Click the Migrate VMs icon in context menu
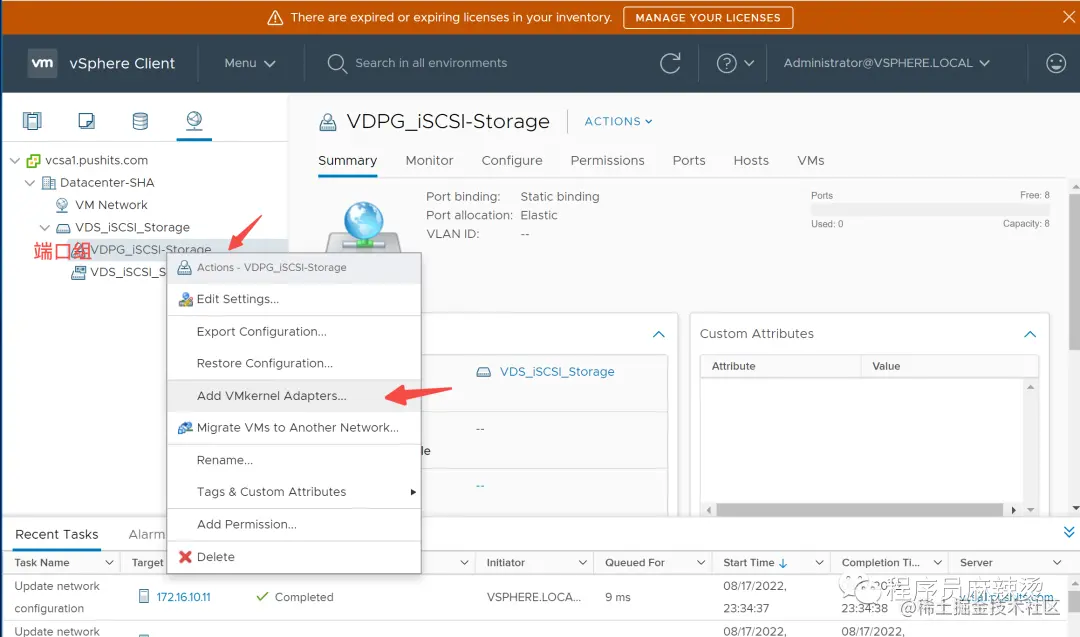1080x637 pixels. 185,428
